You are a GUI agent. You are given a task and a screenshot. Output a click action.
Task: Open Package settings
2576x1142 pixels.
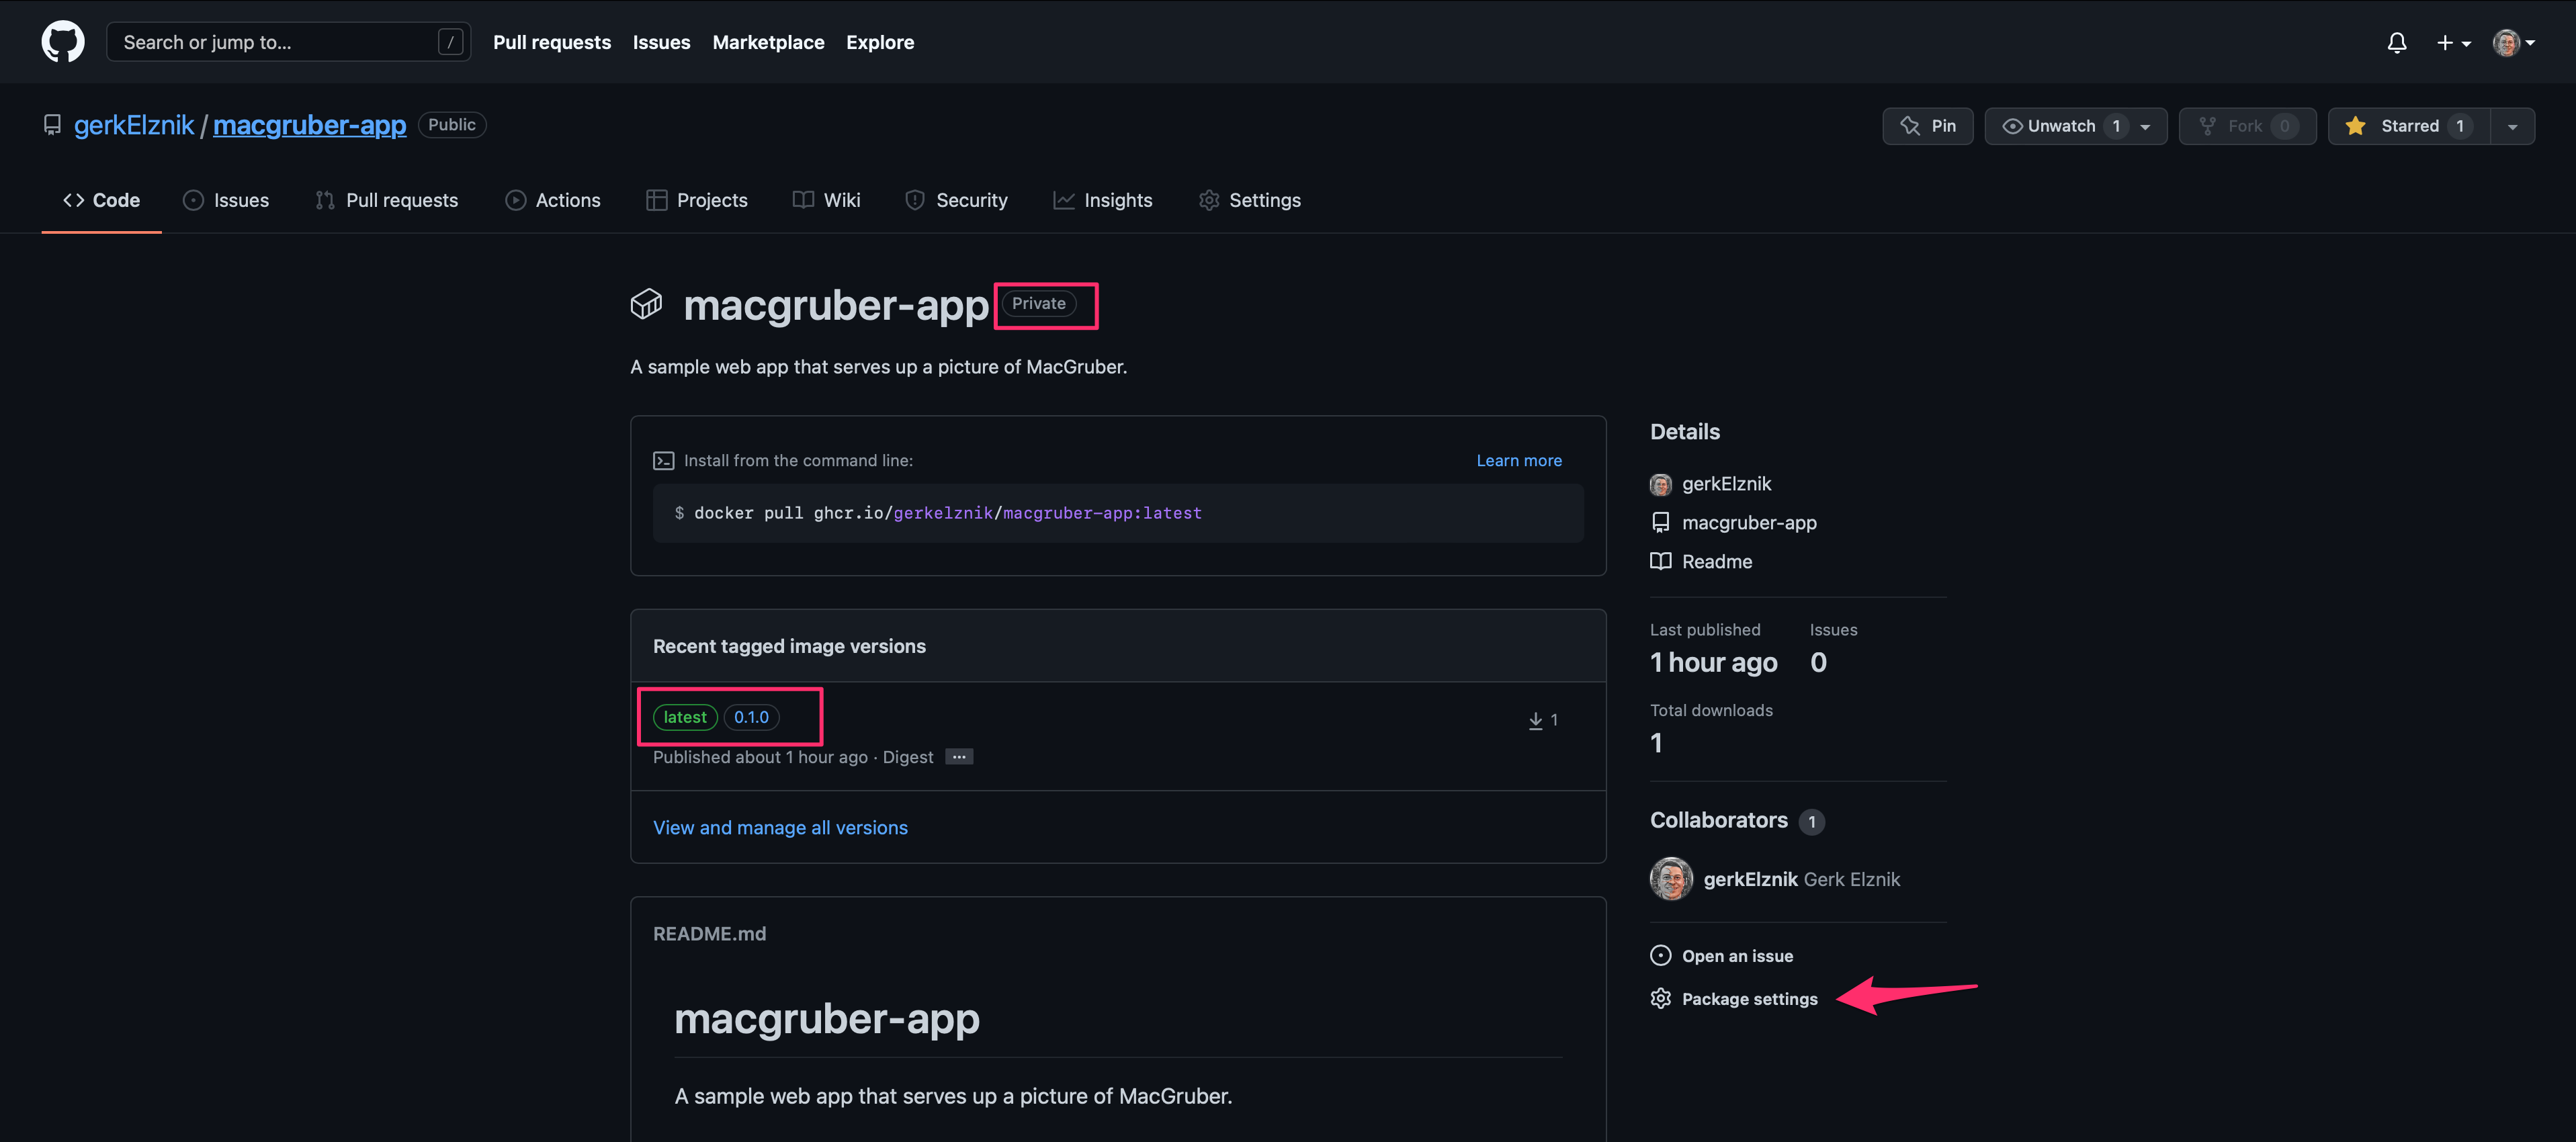(x=1749, y=999)
